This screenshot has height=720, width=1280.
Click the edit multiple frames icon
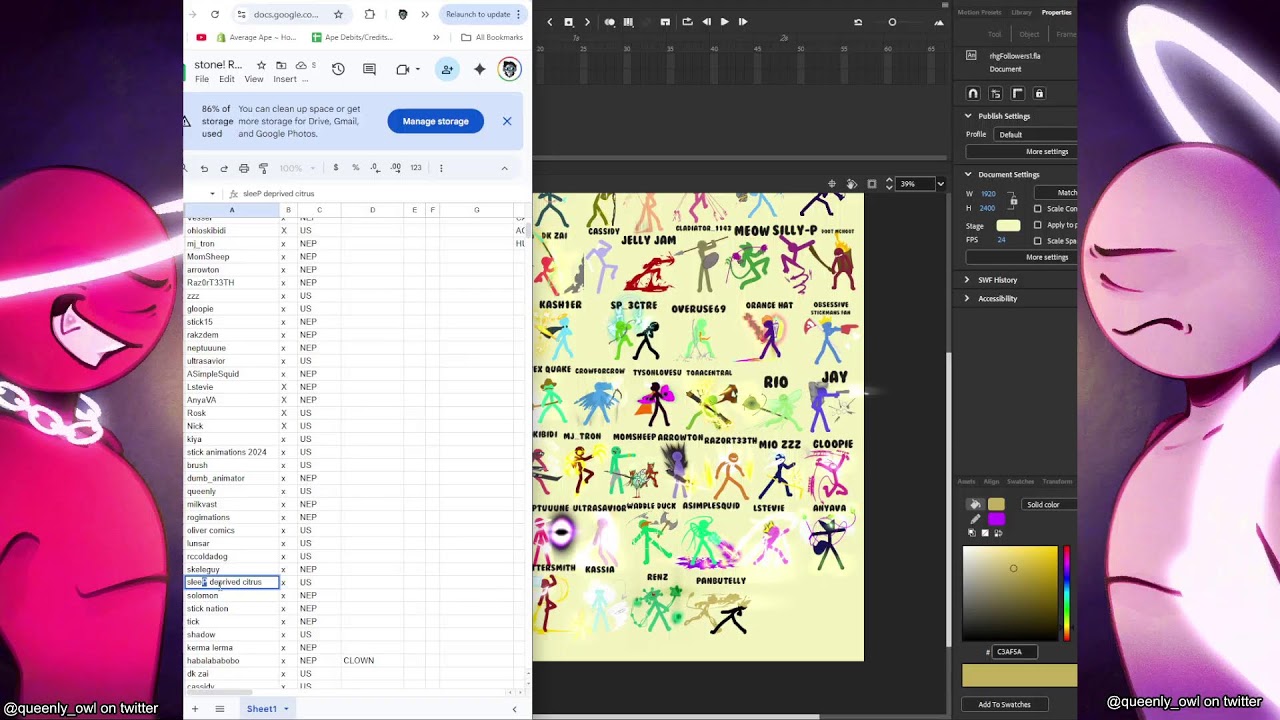click(628, 22)
